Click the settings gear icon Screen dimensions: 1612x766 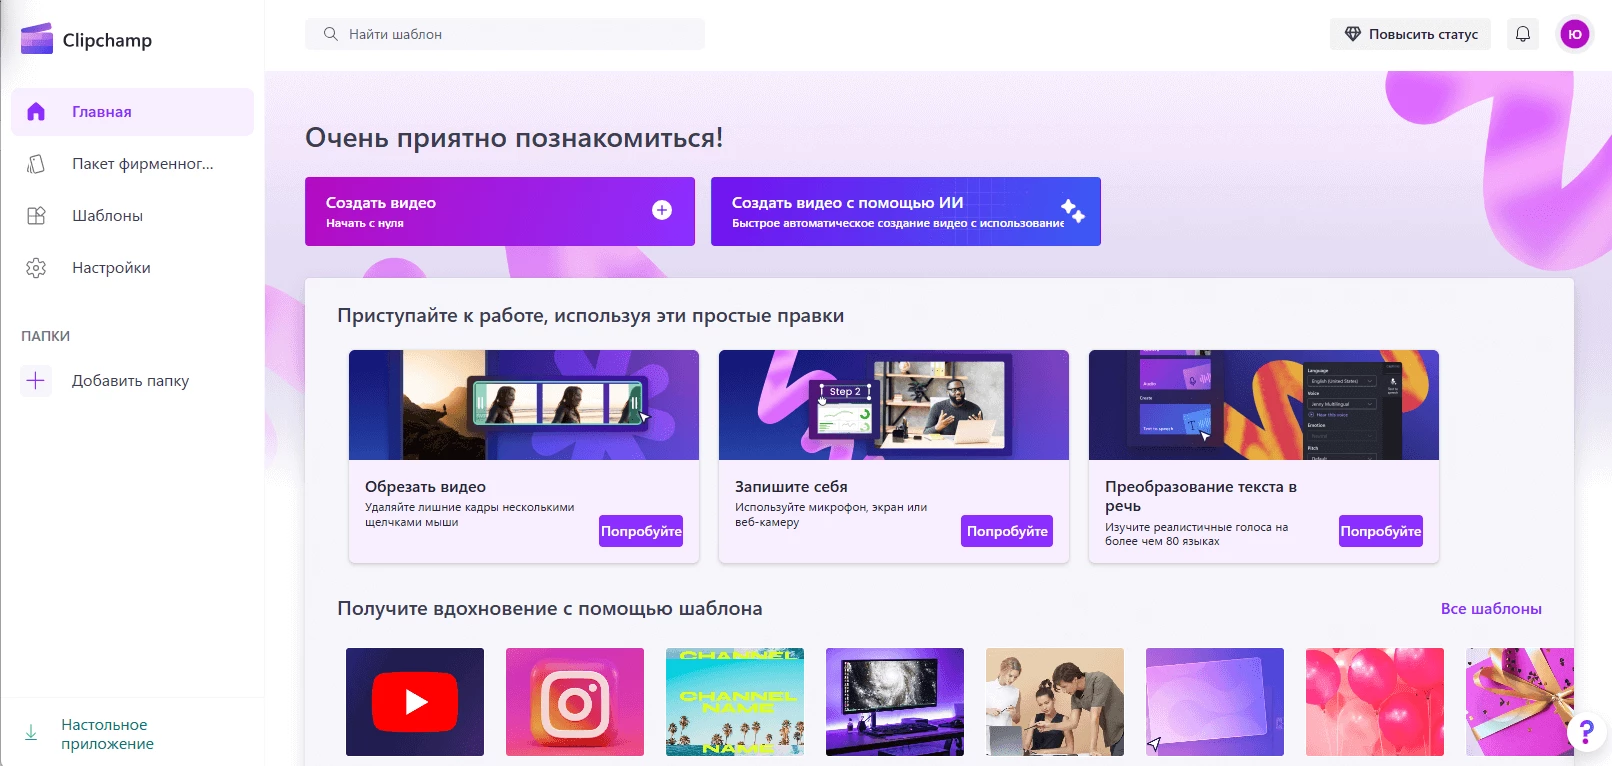[36, 268]
